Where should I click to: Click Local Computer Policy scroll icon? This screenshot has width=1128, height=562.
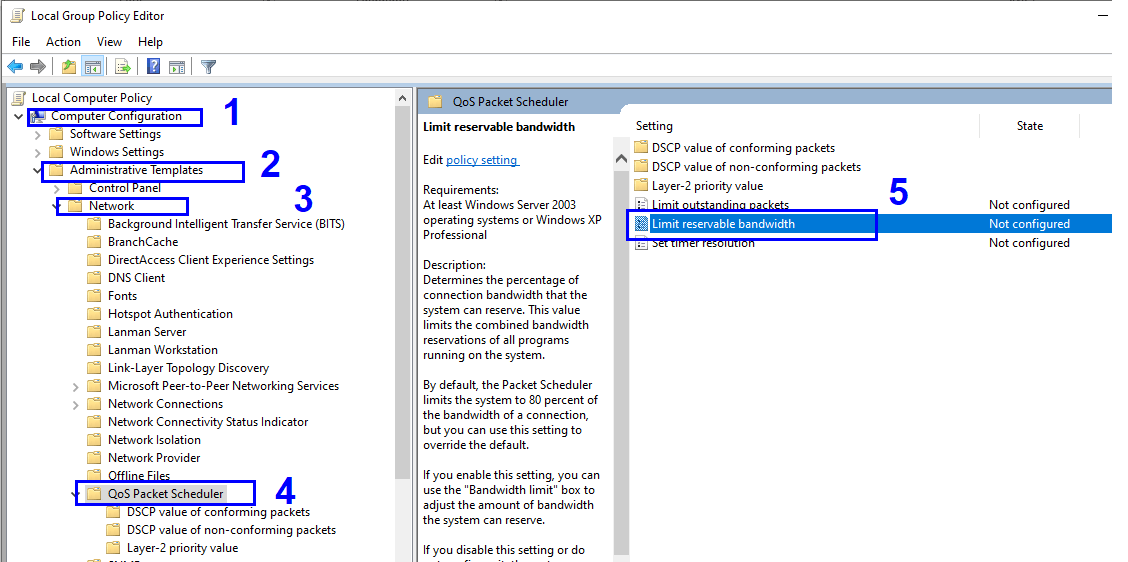click(19, 98)
